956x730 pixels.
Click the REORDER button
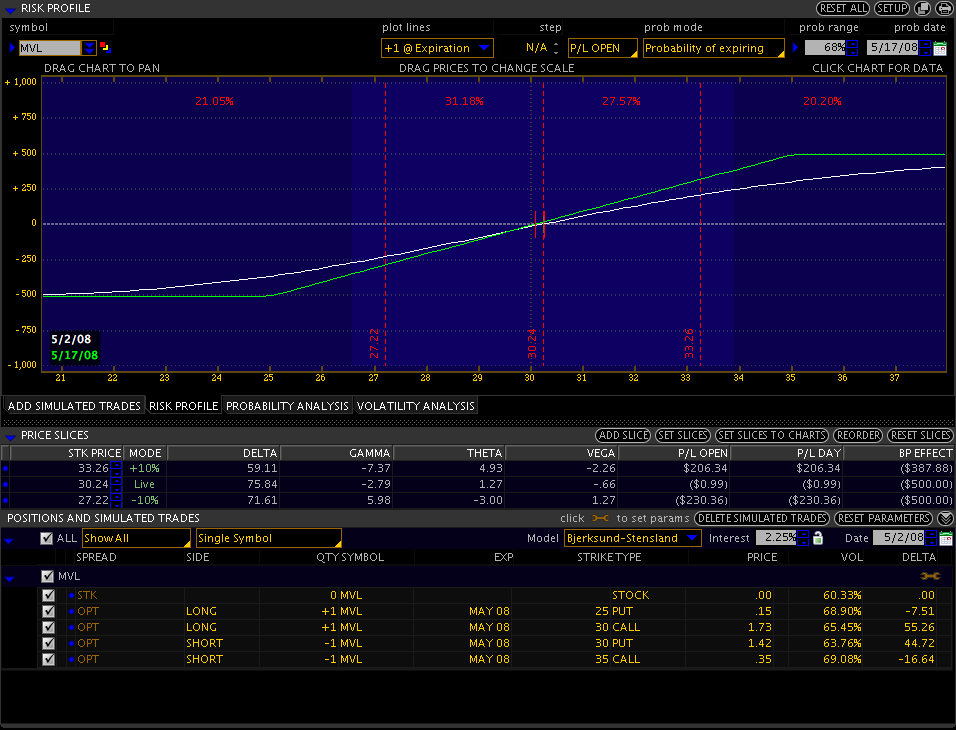[858, 435]
